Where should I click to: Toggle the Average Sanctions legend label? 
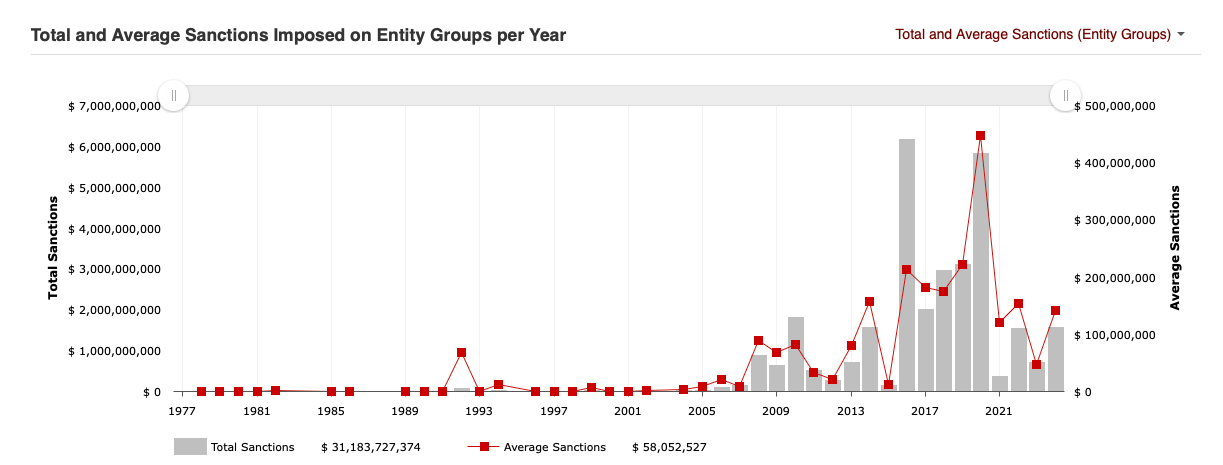(554, 447)
